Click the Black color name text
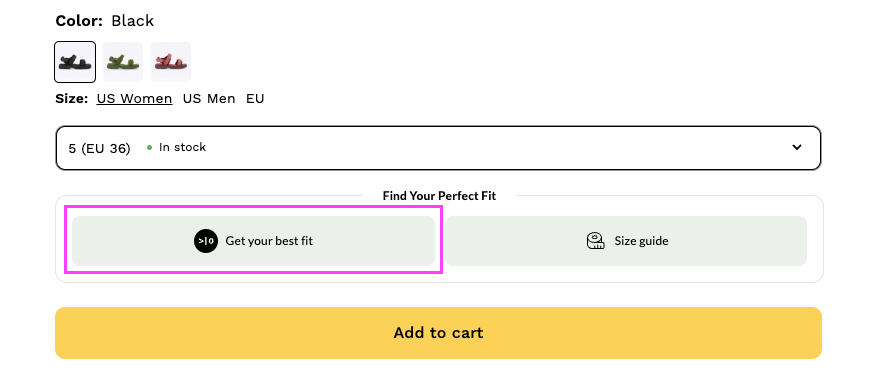Viewport: 875px width, 384px height. click(x=133, y=21)
